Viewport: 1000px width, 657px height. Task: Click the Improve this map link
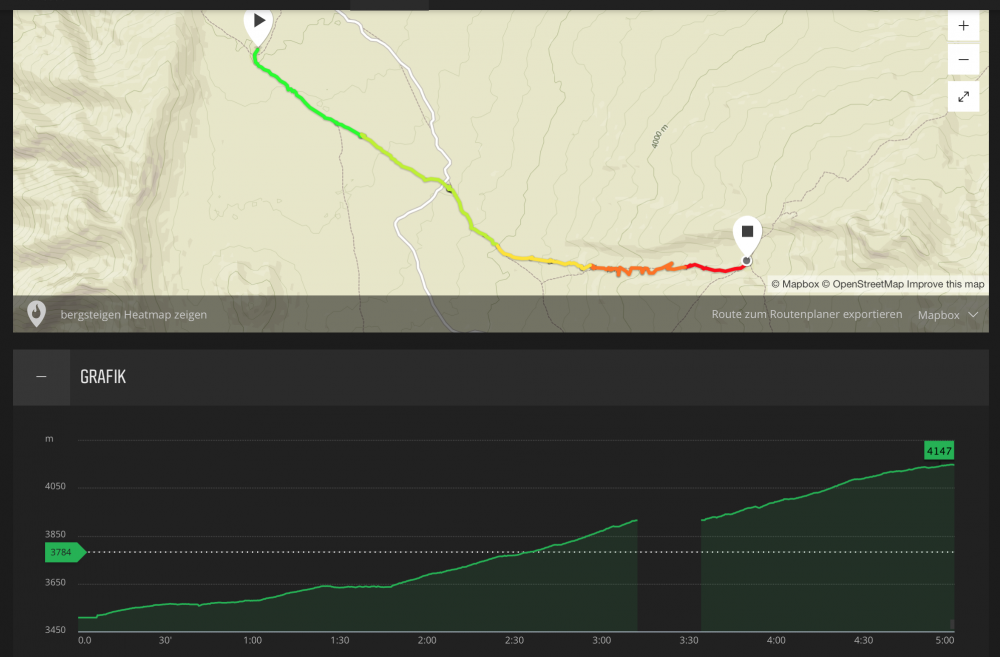point(945,284)
